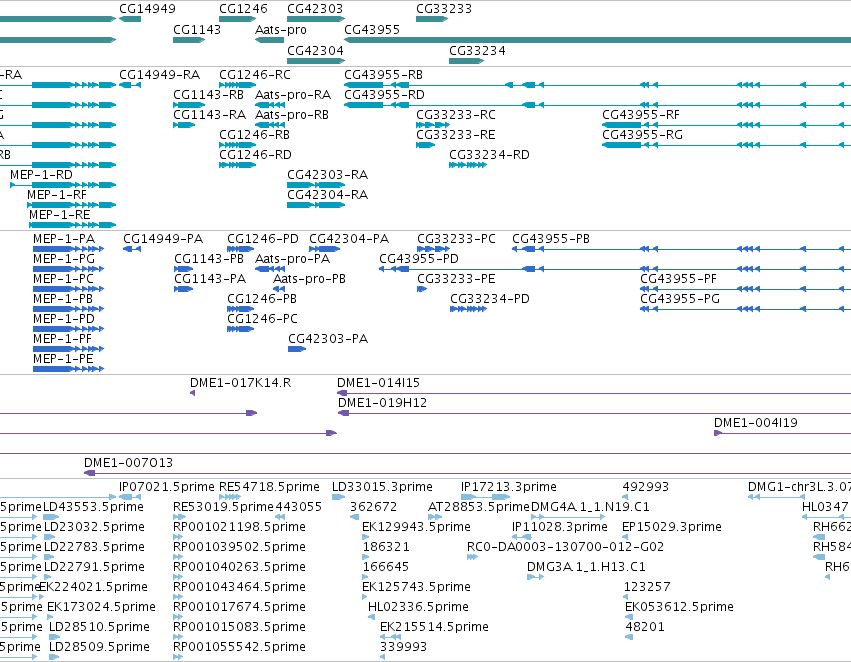Select protein CG43955-PF

tap(678, 279)
